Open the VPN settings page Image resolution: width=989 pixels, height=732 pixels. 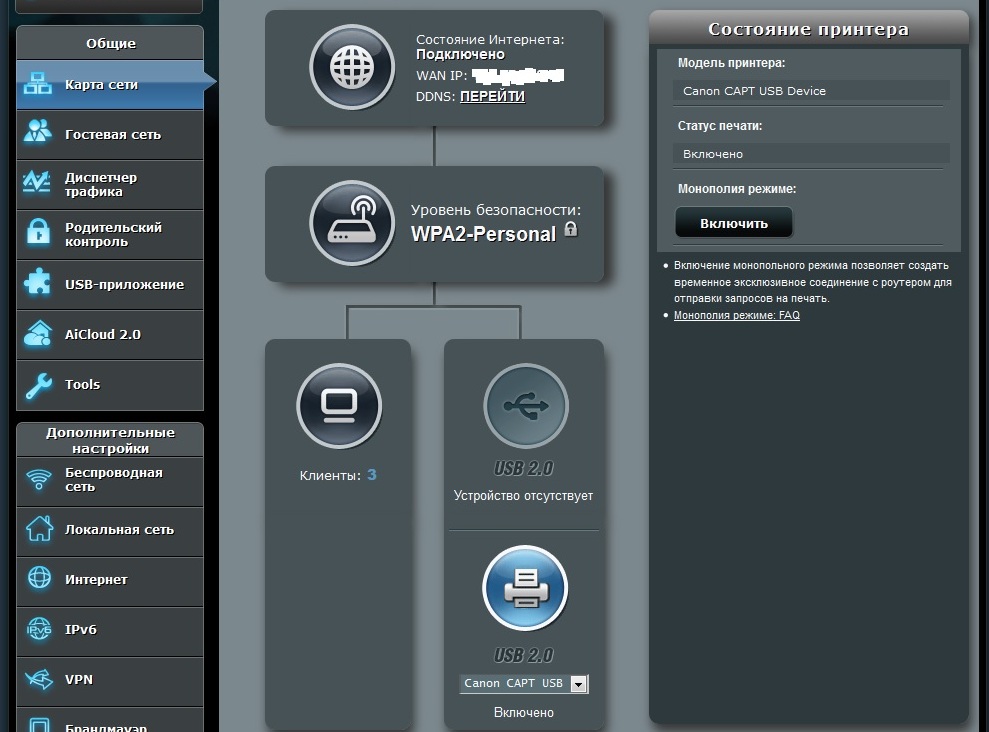click(79, 679)
